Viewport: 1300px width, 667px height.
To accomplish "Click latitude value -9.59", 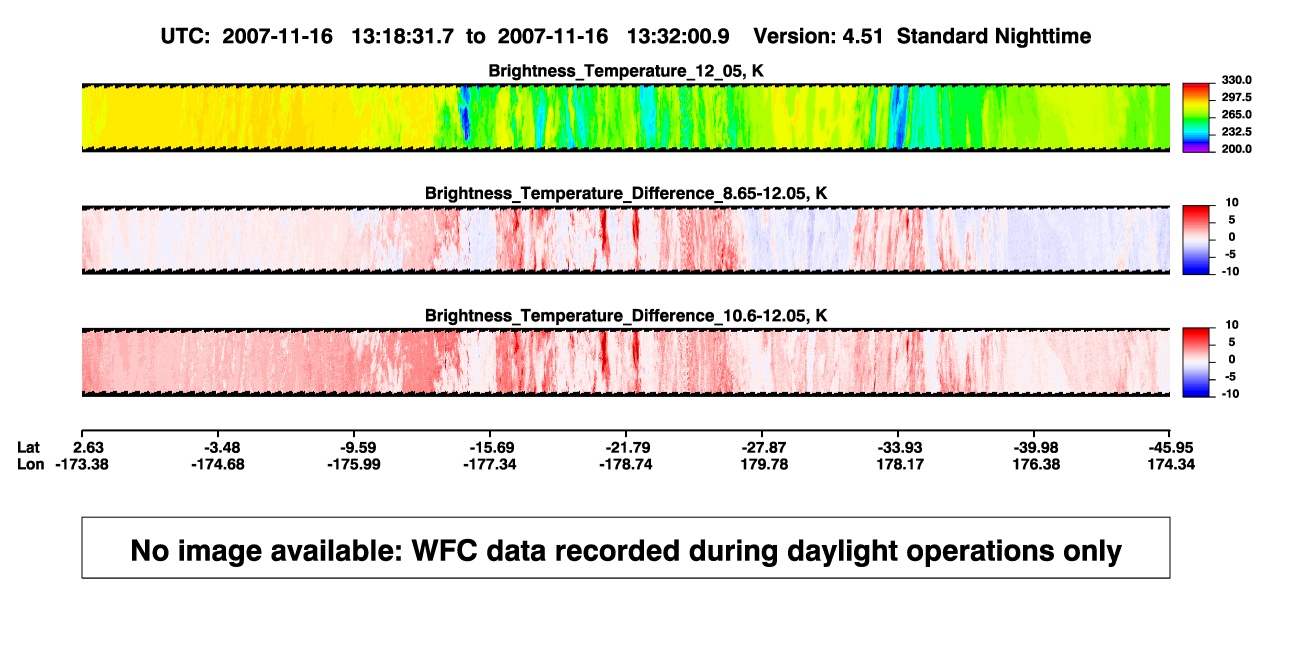I will coord(353,447).
